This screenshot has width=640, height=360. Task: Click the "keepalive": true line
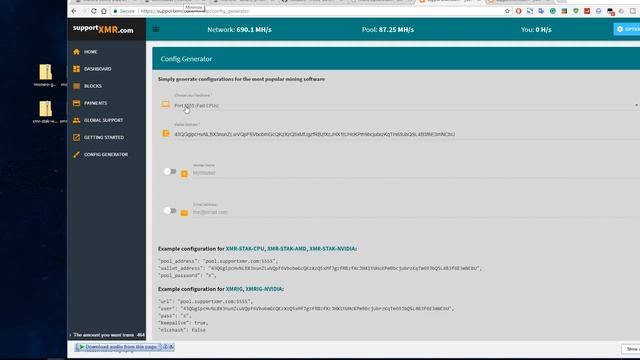click(183, 323)
